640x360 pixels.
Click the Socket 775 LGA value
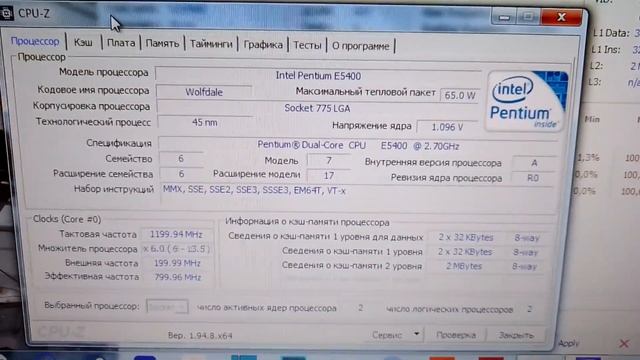click(317, 108)
